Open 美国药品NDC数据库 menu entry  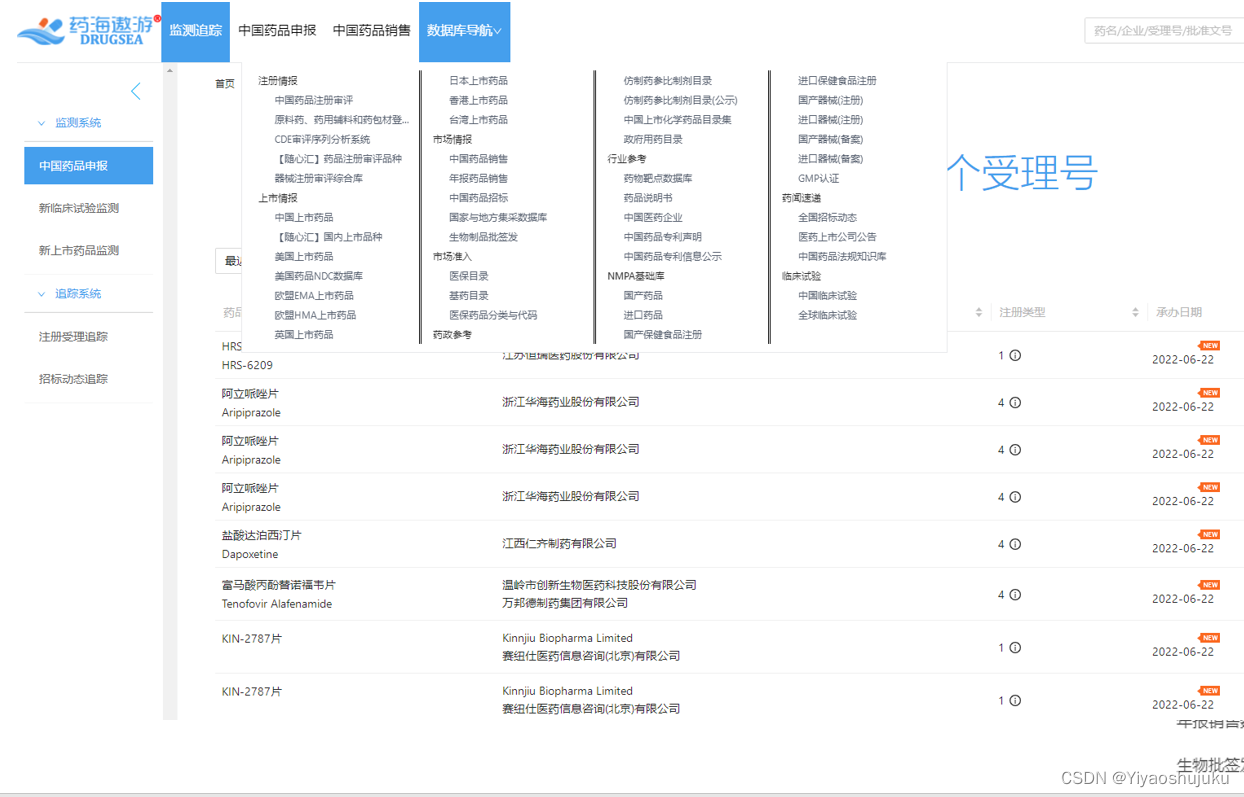click(x=318, y=276)
